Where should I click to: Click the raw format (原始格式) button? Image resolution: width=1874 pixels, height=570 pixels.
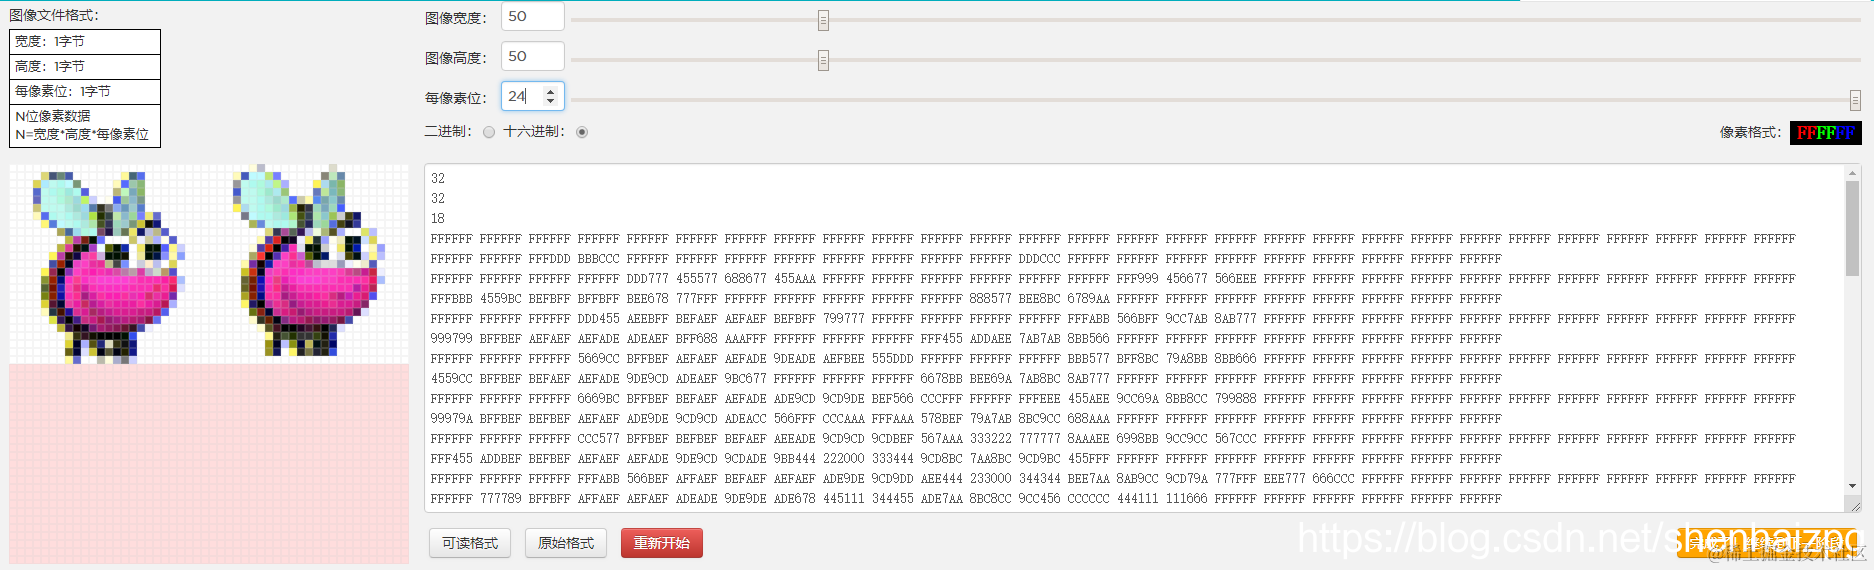566,543
